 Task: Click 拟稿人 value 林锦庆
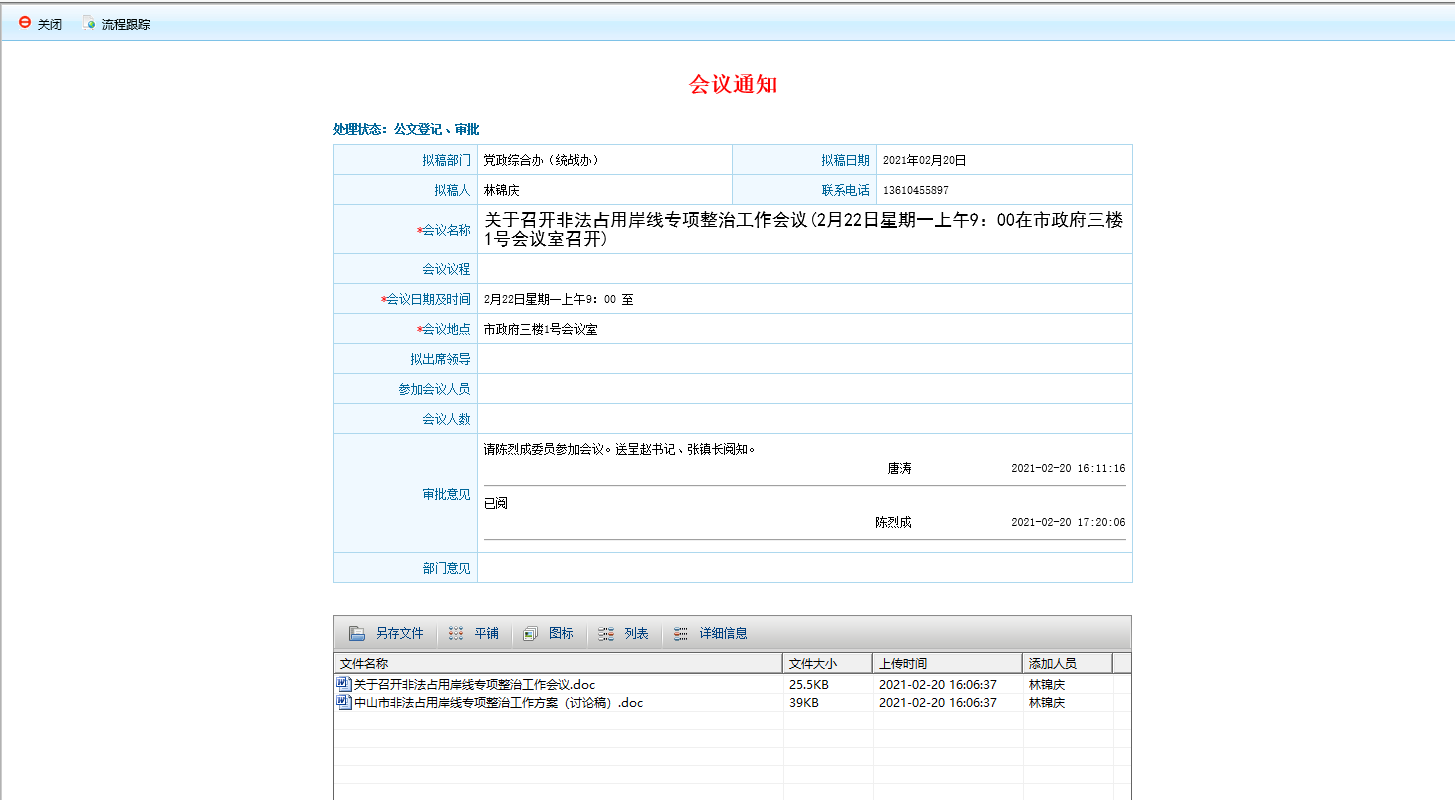point(501,190)
